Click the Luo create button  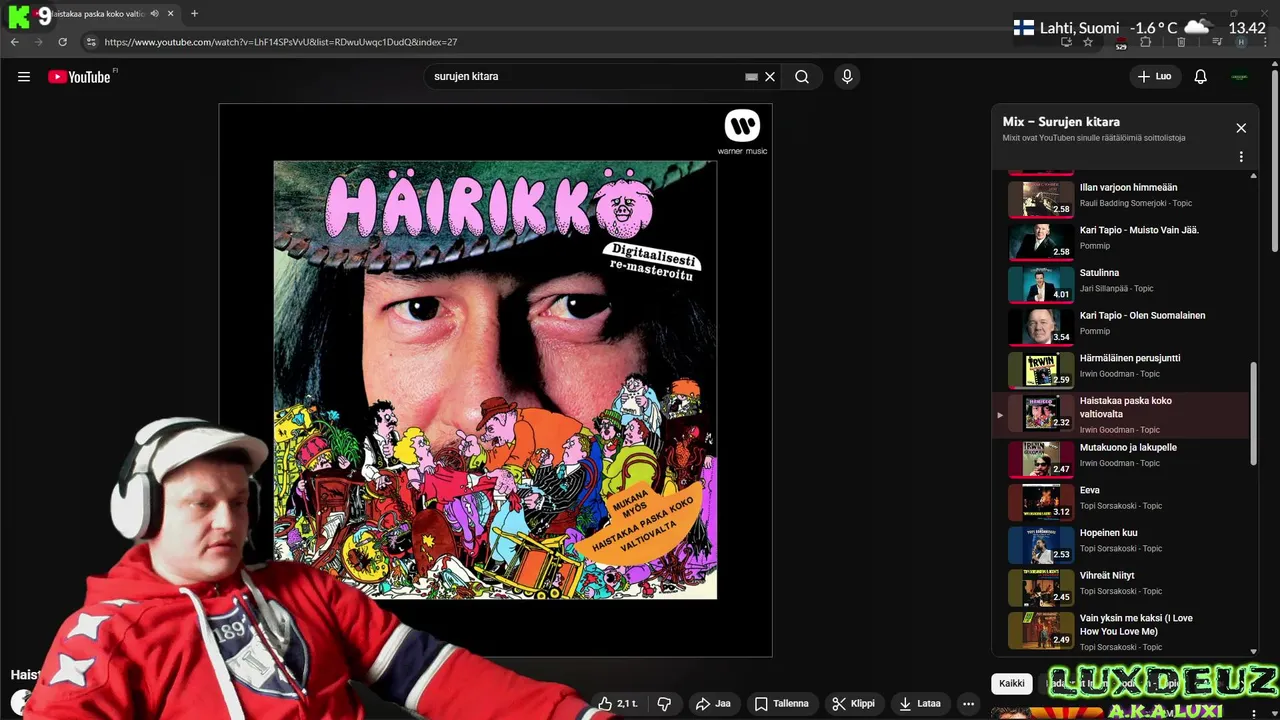tap(1155, 76)
